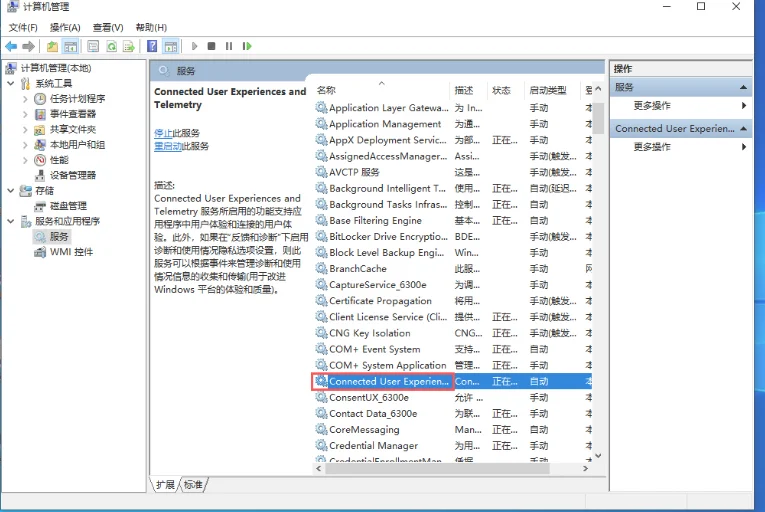The image size is (765, 512).
Task: Click the Stop Service toolbar button
Action: 211,46
